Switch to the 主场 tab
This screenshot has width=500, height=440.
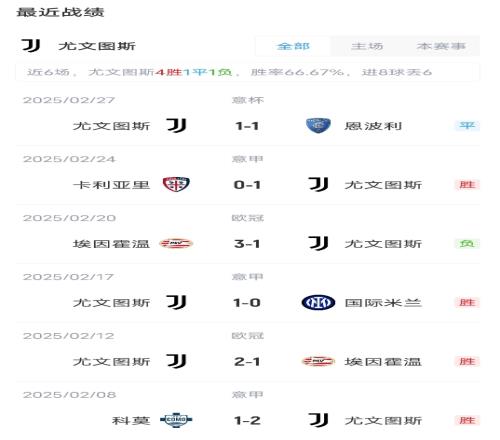[x=367, y=46]
